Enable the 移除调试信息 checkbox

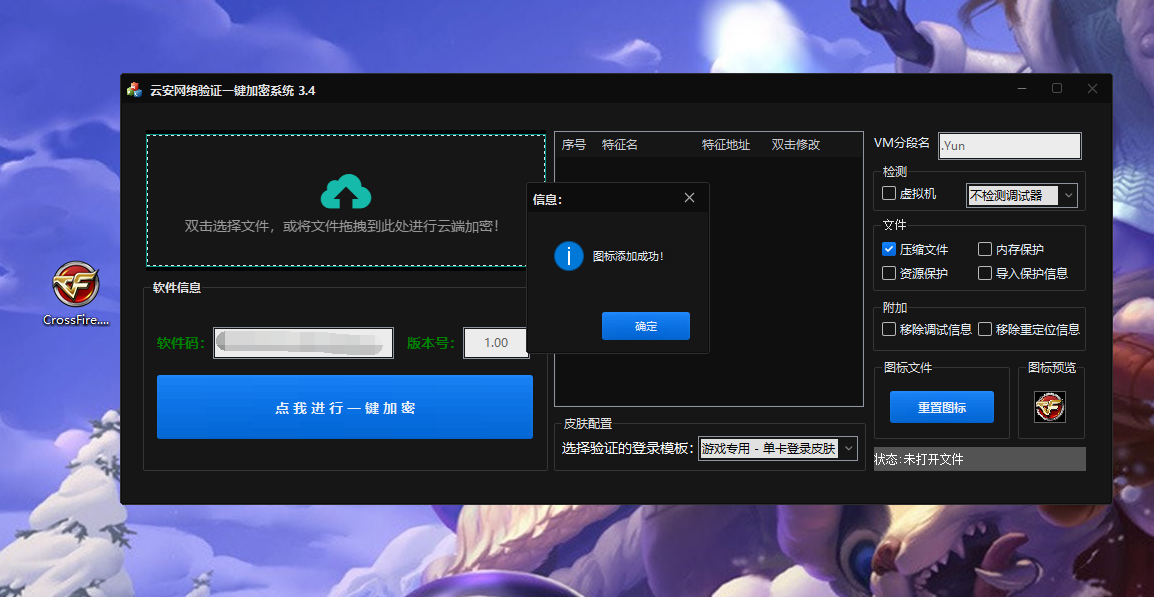click(888, 329)
